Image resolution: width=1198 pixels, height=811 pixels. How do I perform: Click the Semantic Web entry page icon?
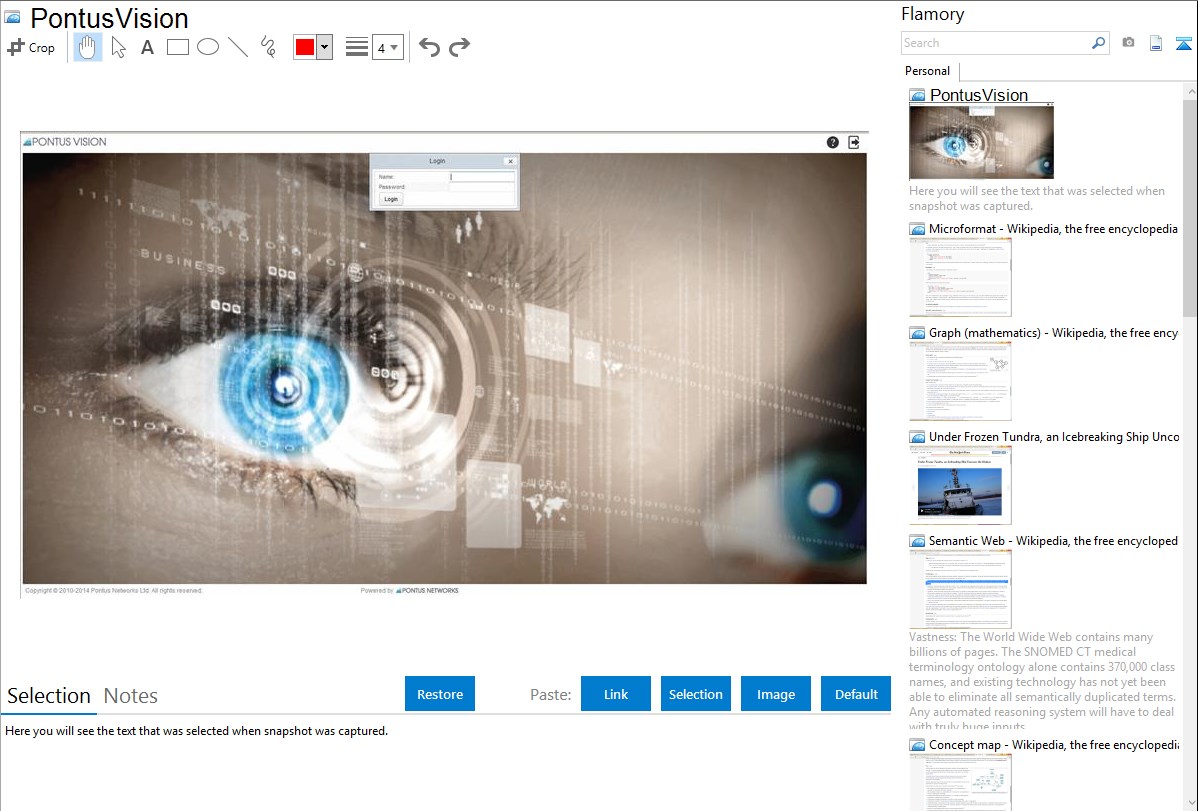918,541
